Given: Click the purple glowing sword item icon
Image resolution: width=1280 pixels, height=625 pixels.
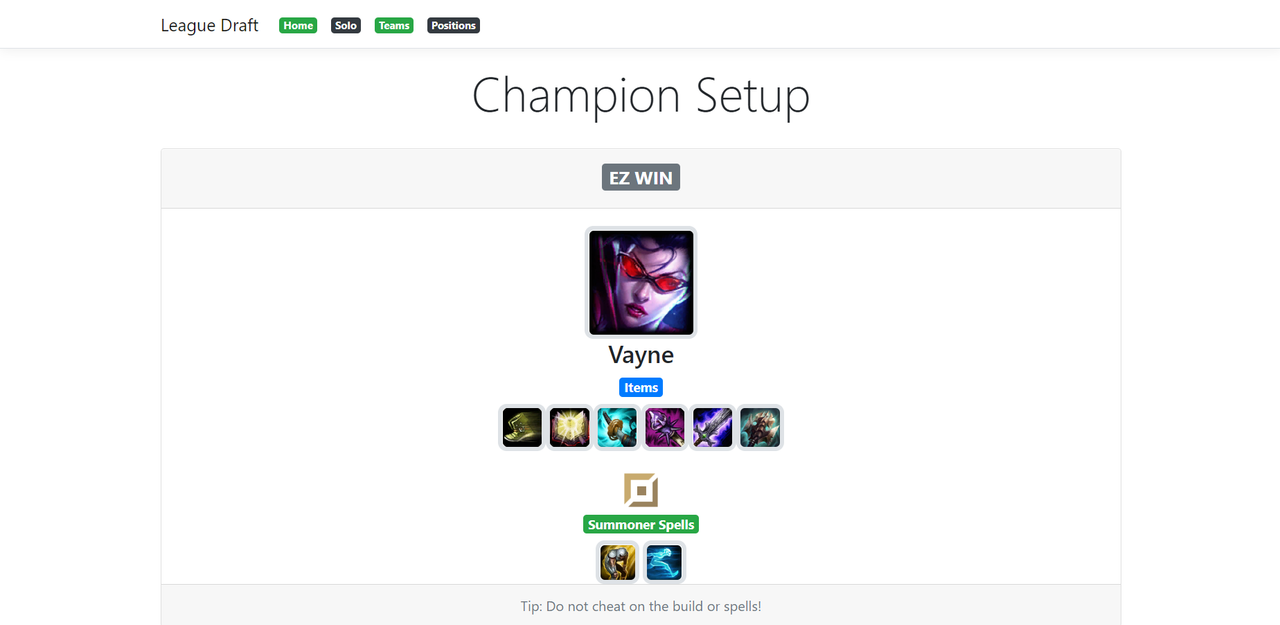Looking at the screenshot, I should [x=713, y=428].
